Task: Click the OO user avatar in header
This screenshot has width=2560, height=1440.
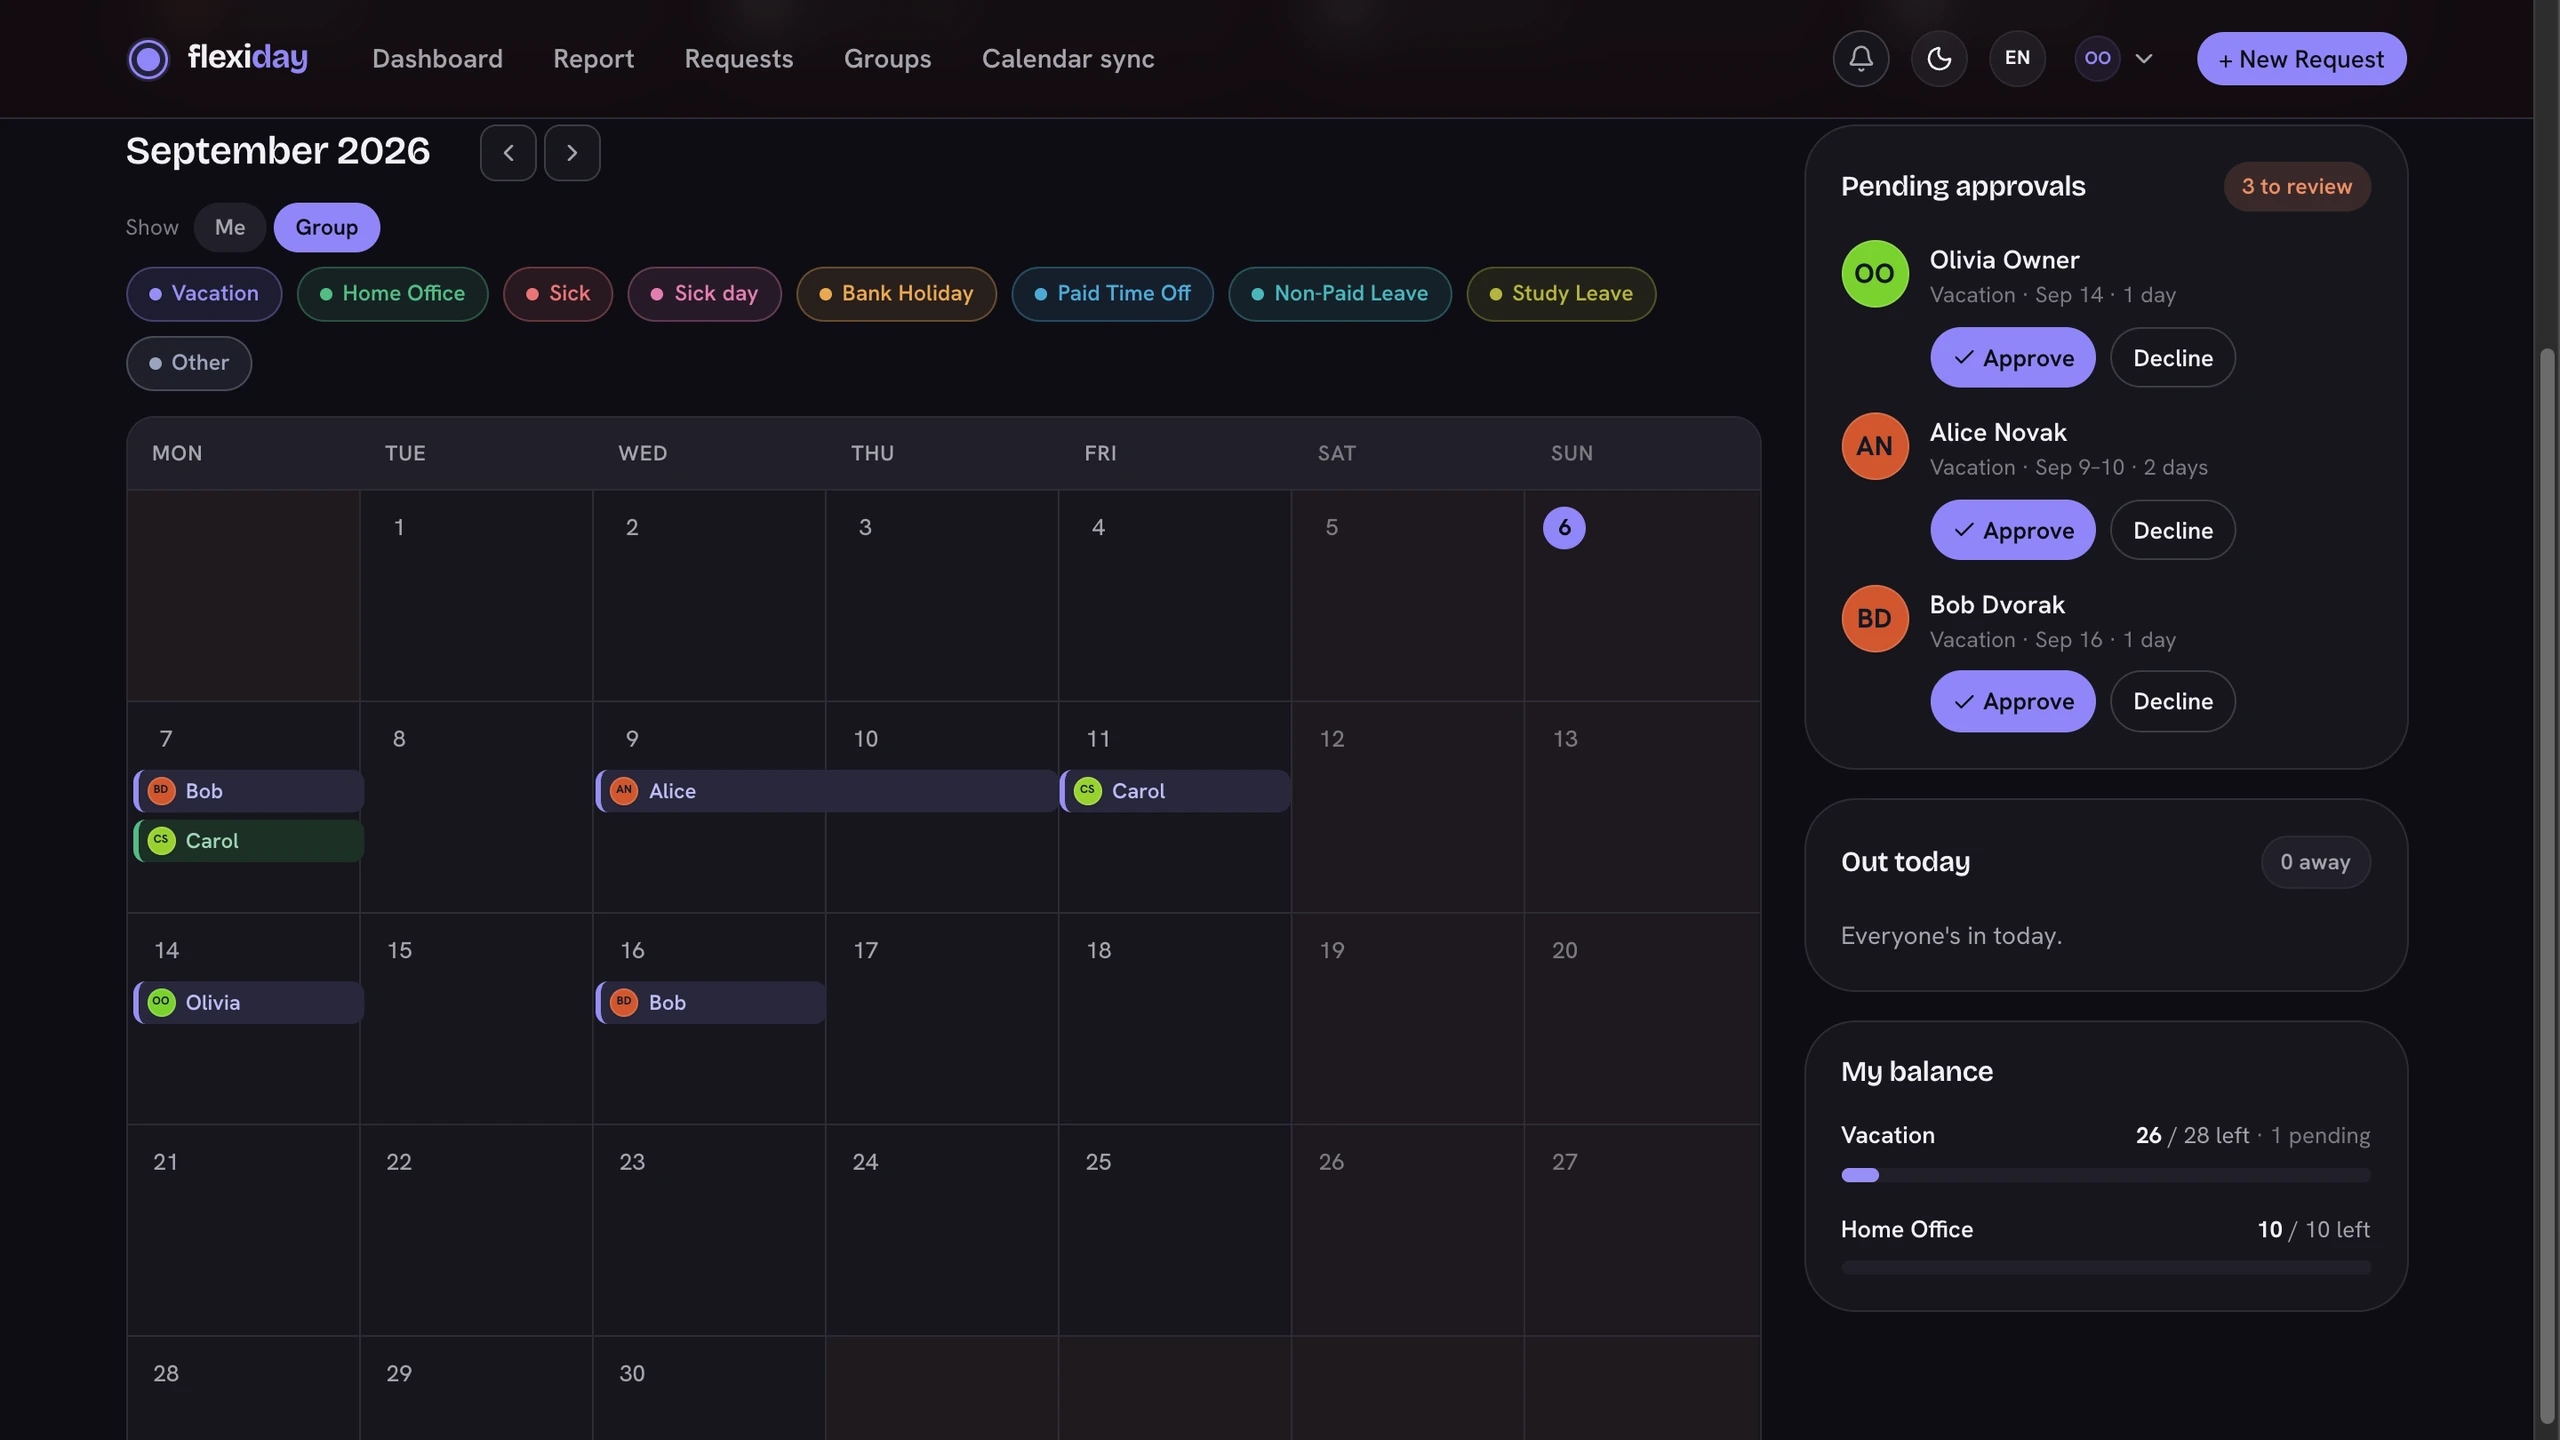Action: [x=2097, y=58]
